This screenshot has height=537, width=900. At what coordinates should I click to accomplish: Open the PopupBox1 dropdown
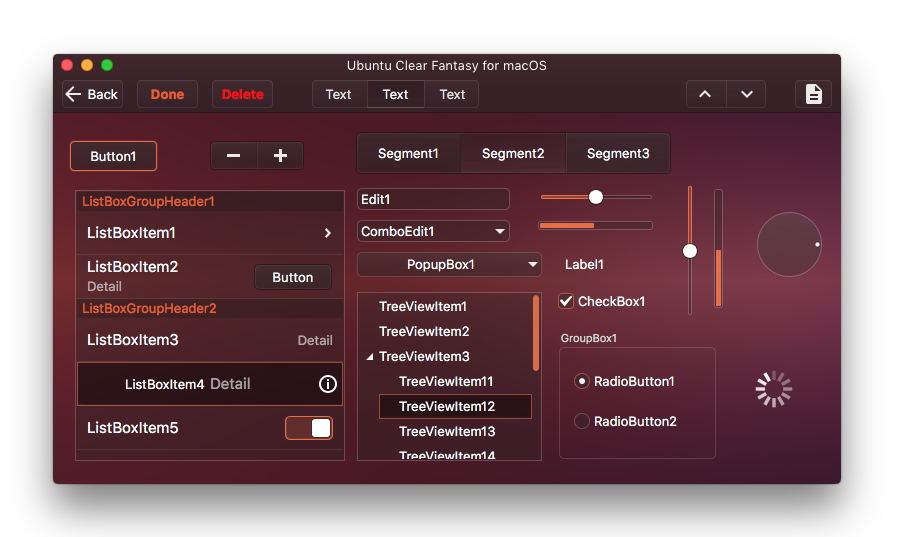point(449,264)
